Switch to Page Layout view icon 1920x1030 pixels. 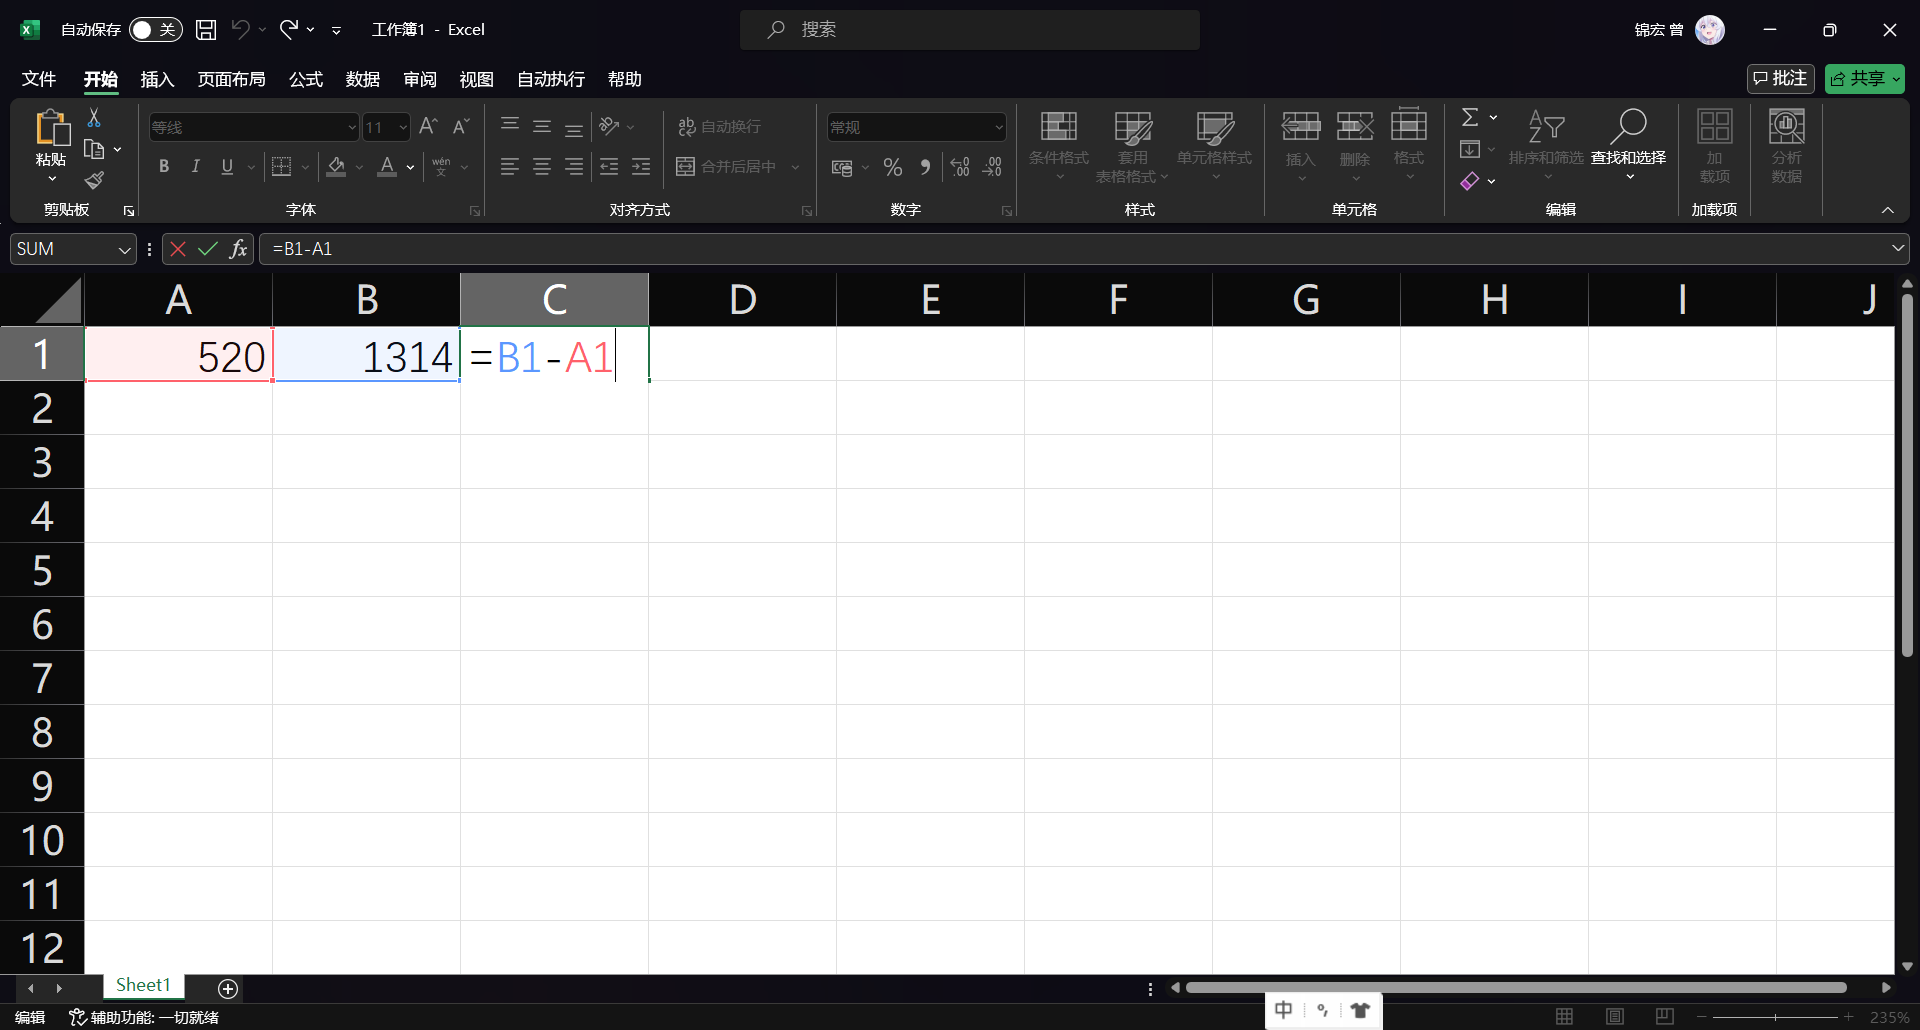1615,1016
